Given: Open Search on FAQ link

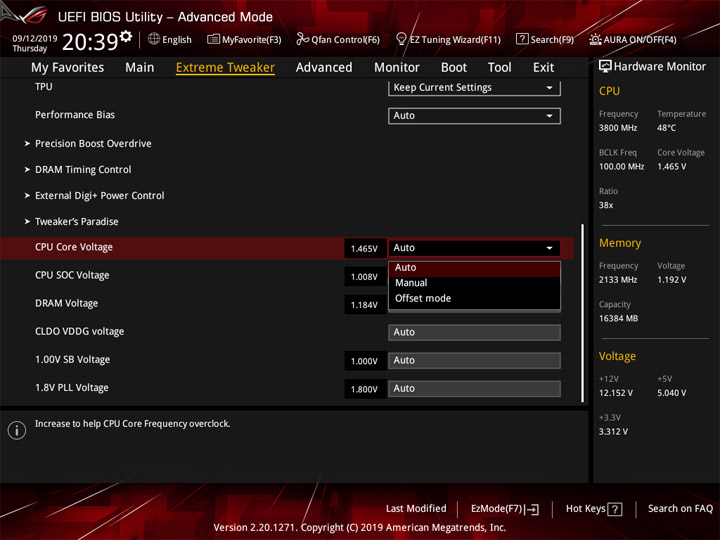Looking at the screenshot, I should click(680, 509).
